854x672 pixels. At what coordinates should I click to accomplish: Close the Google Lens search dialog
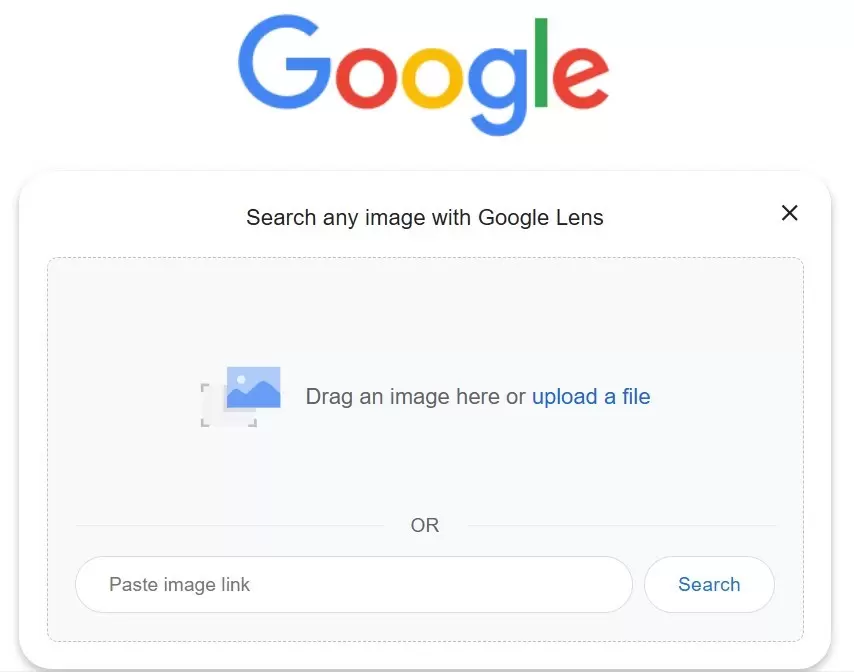[789, 213]
